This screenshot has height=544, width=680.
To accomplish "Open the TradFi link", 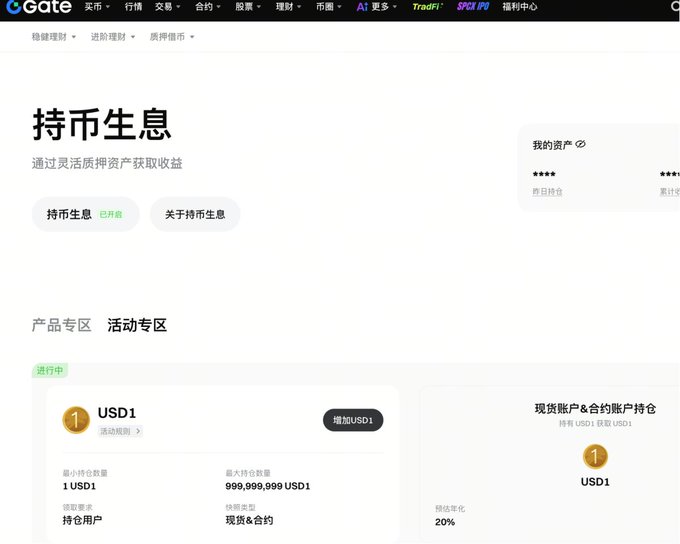I will [427, 7].
